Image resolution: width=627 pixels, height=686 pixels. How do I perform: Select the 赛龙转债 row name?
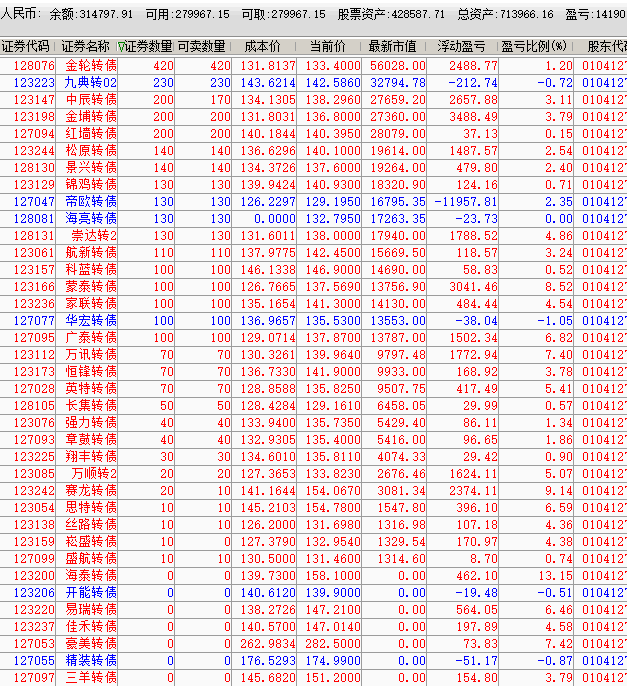point(91,490)
